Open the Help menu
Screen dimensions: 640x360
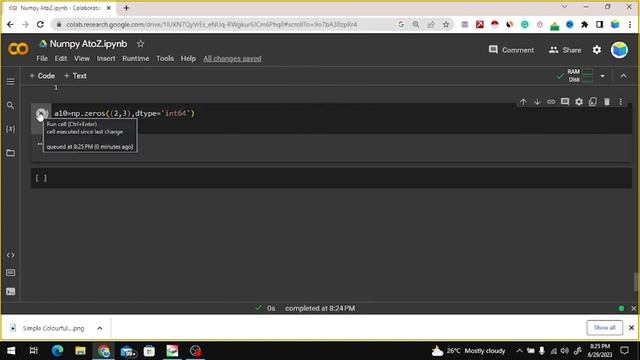point(188,58)
